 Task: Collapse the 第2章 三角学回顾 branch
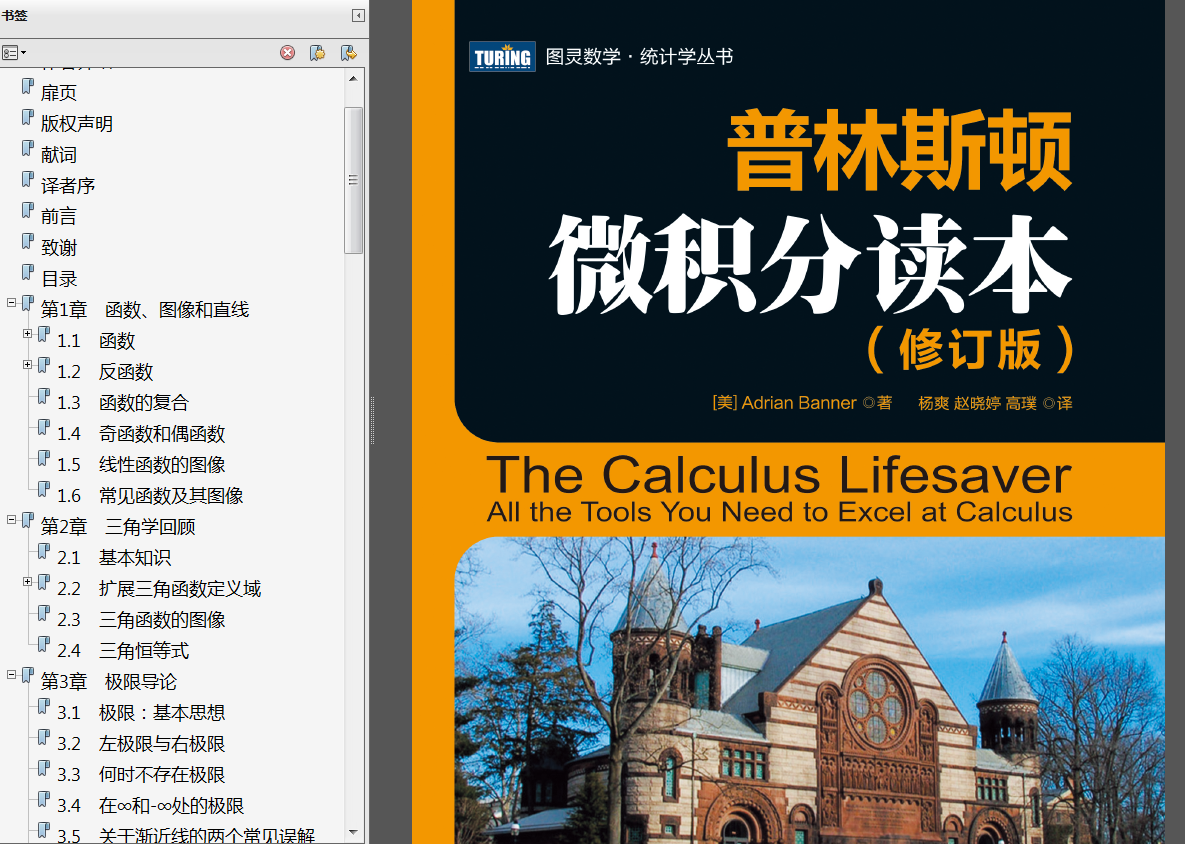11,520
